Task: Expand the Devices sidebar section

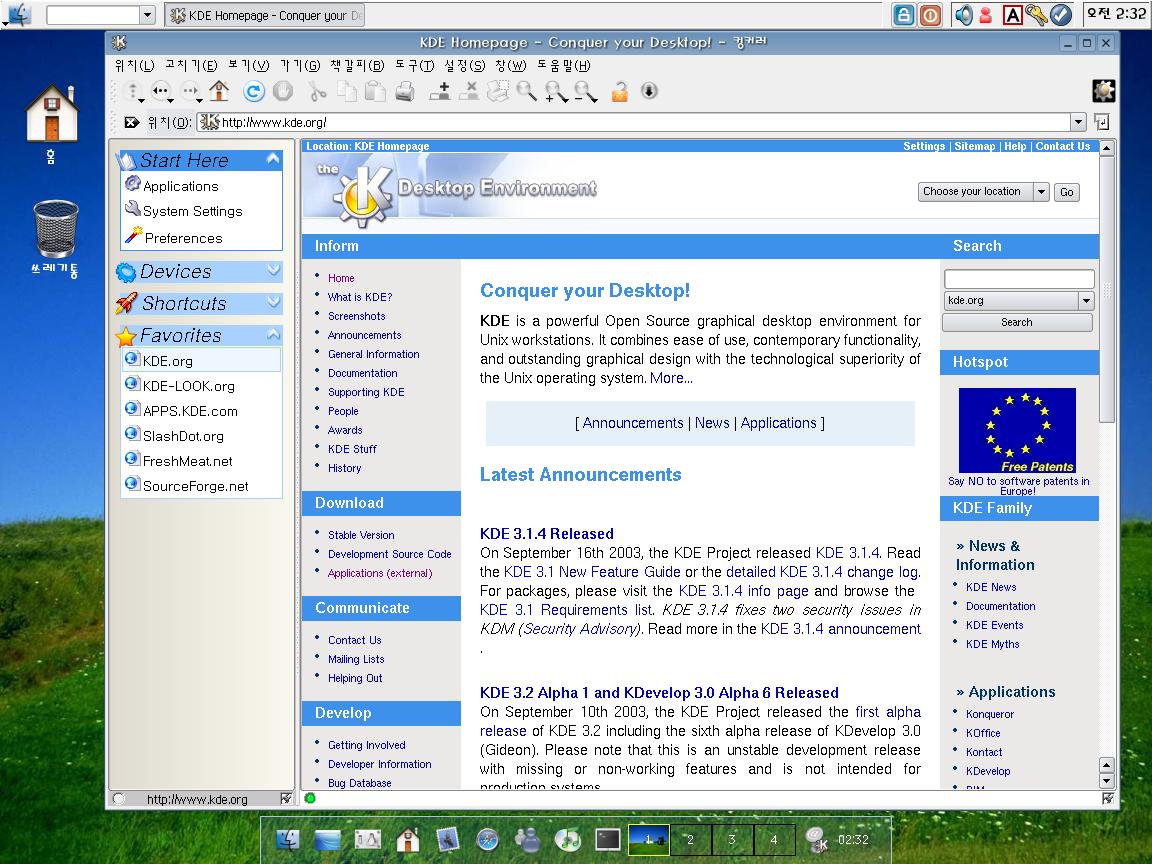Action: click(273, 270)
